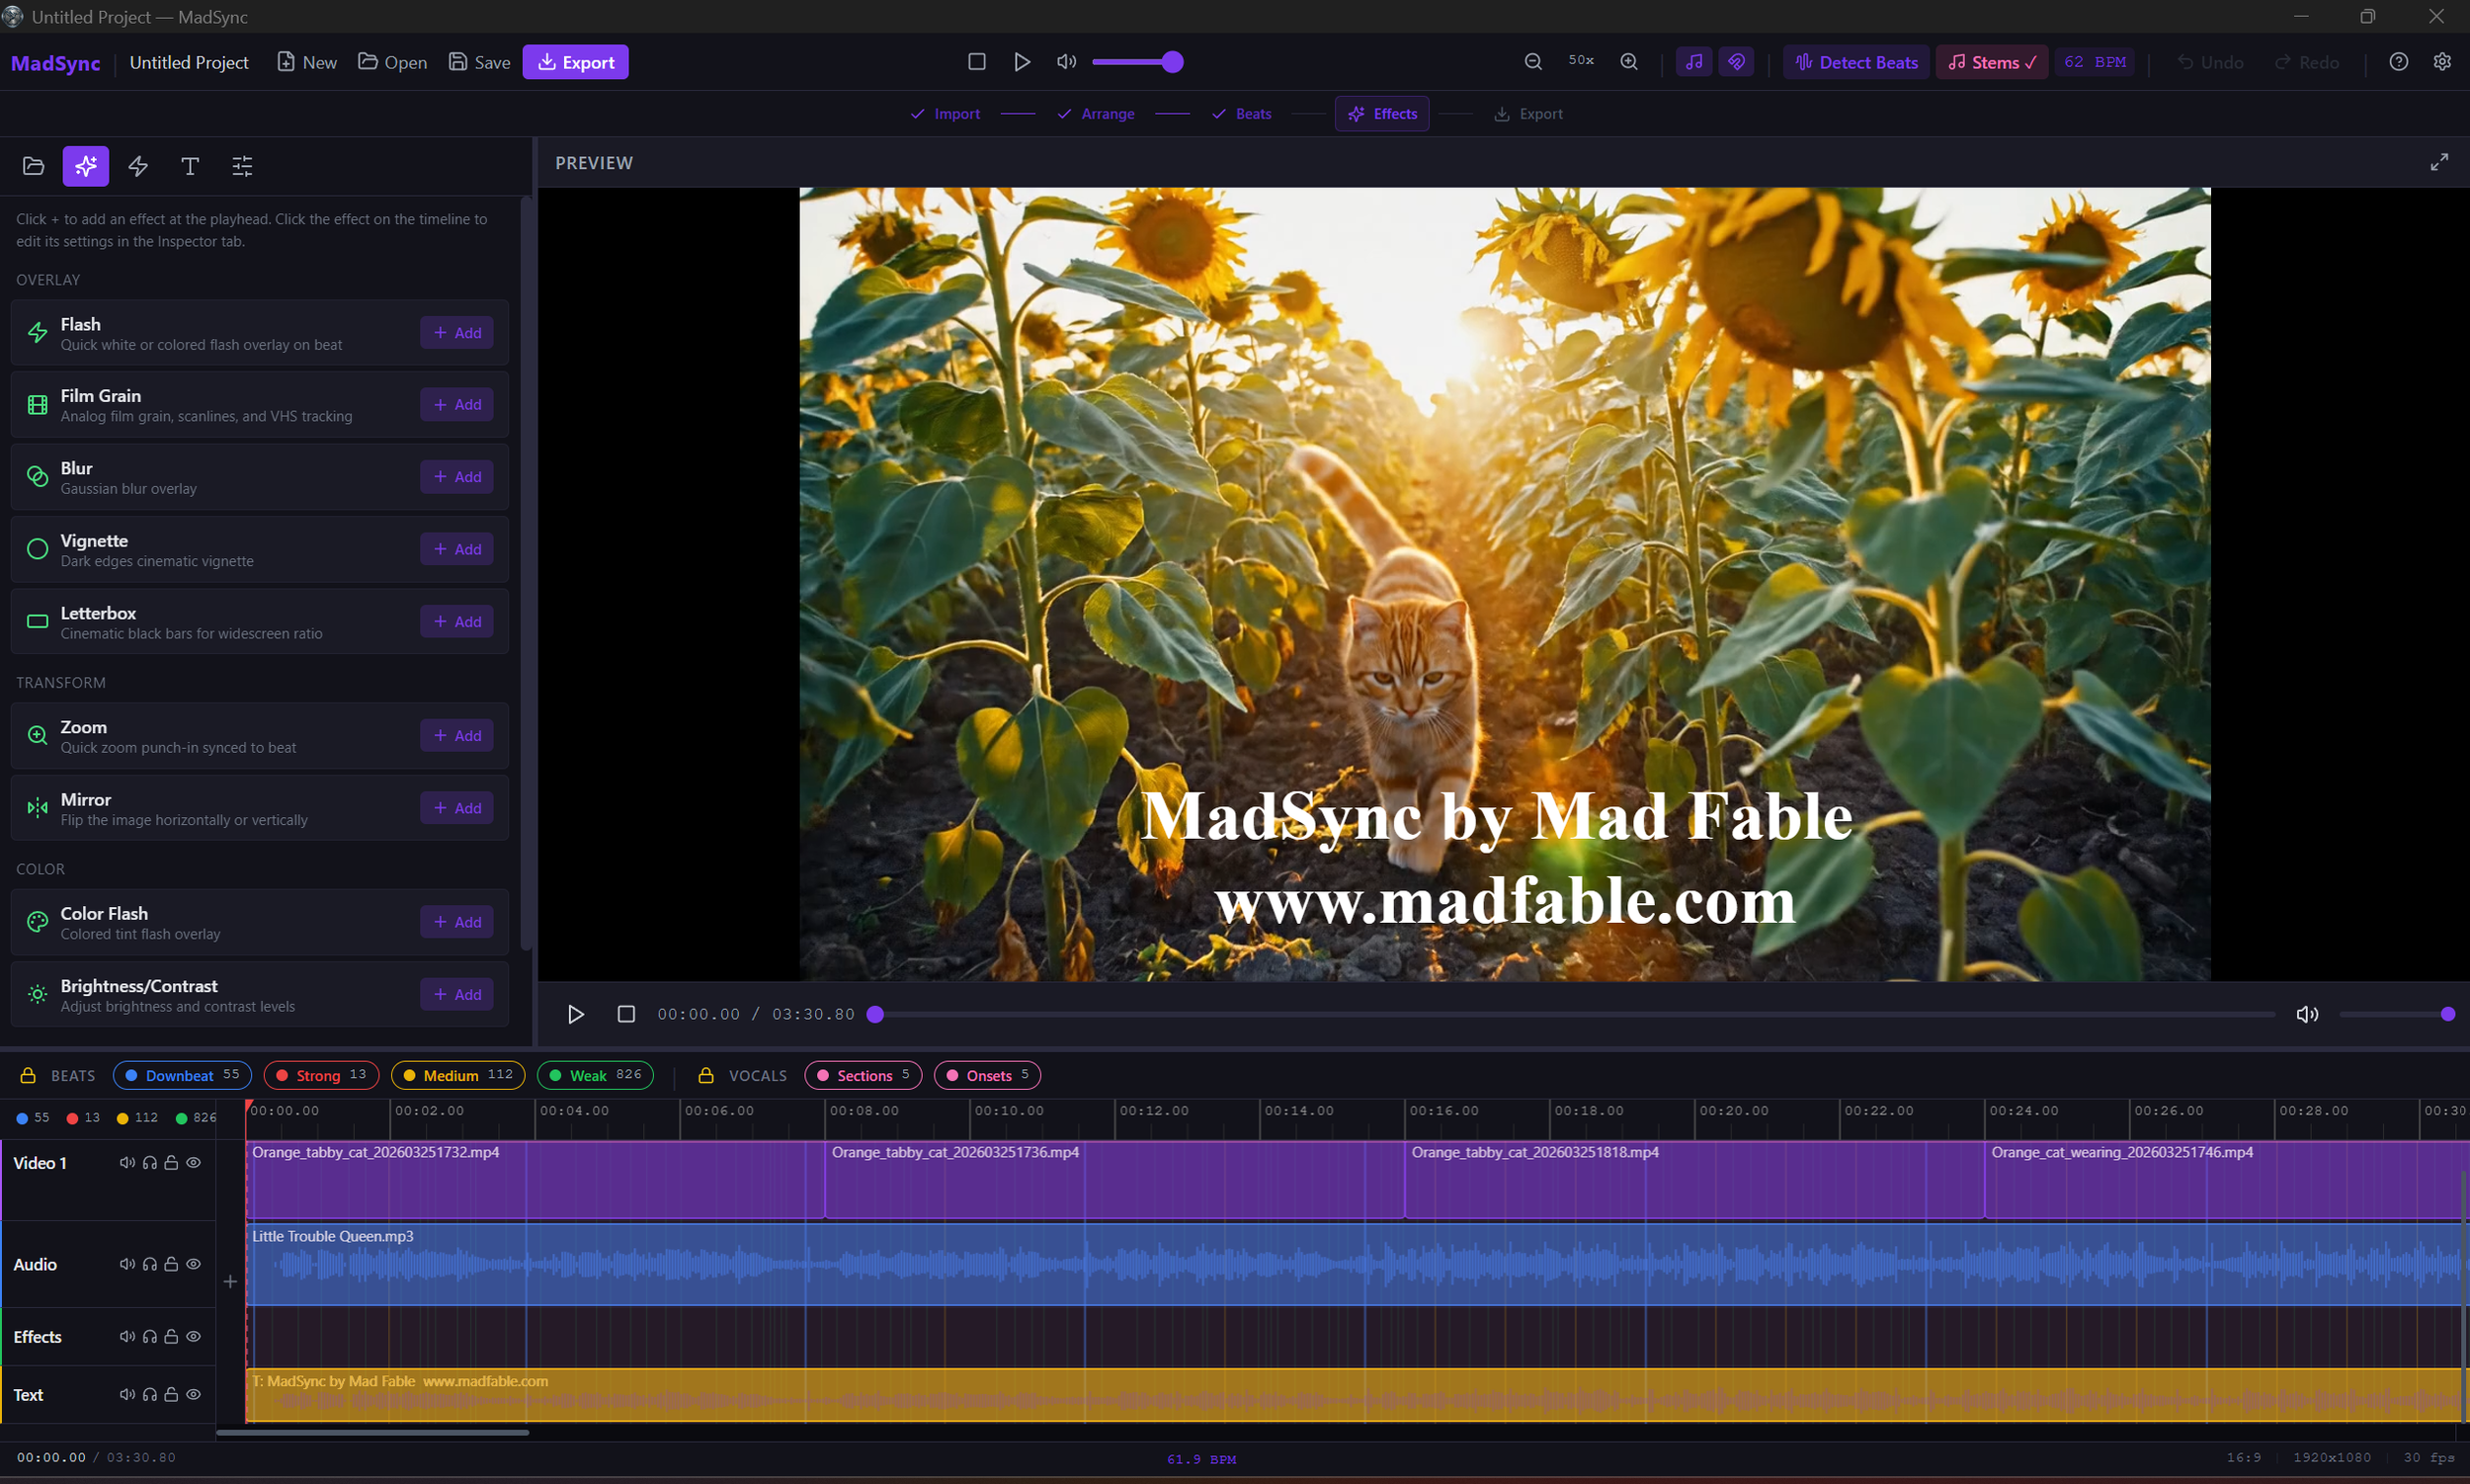Switch to the Arrange workflow step
This screenshot has height=1484, width=2470.
(1108, 113)
